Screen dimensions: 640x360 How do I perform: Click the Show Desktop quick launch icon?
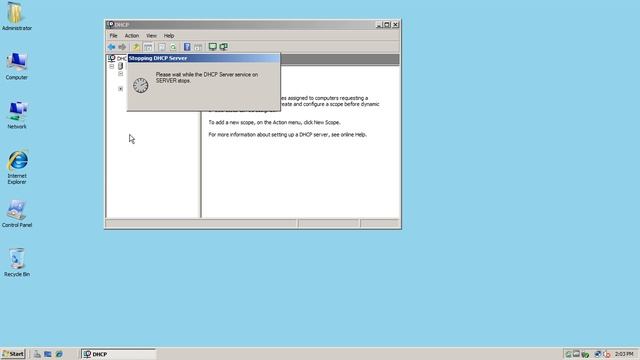(48, 354)
